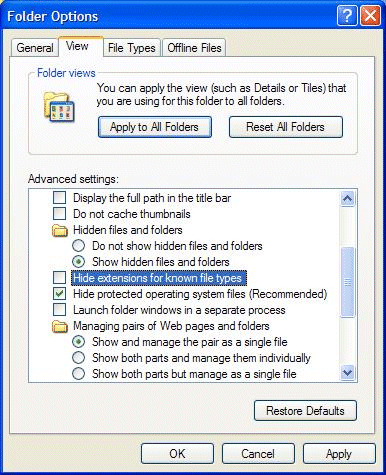Select Do not show hidden files and folders
The width and height of the screenshot is (386, 475).
(x=78, y=246)
